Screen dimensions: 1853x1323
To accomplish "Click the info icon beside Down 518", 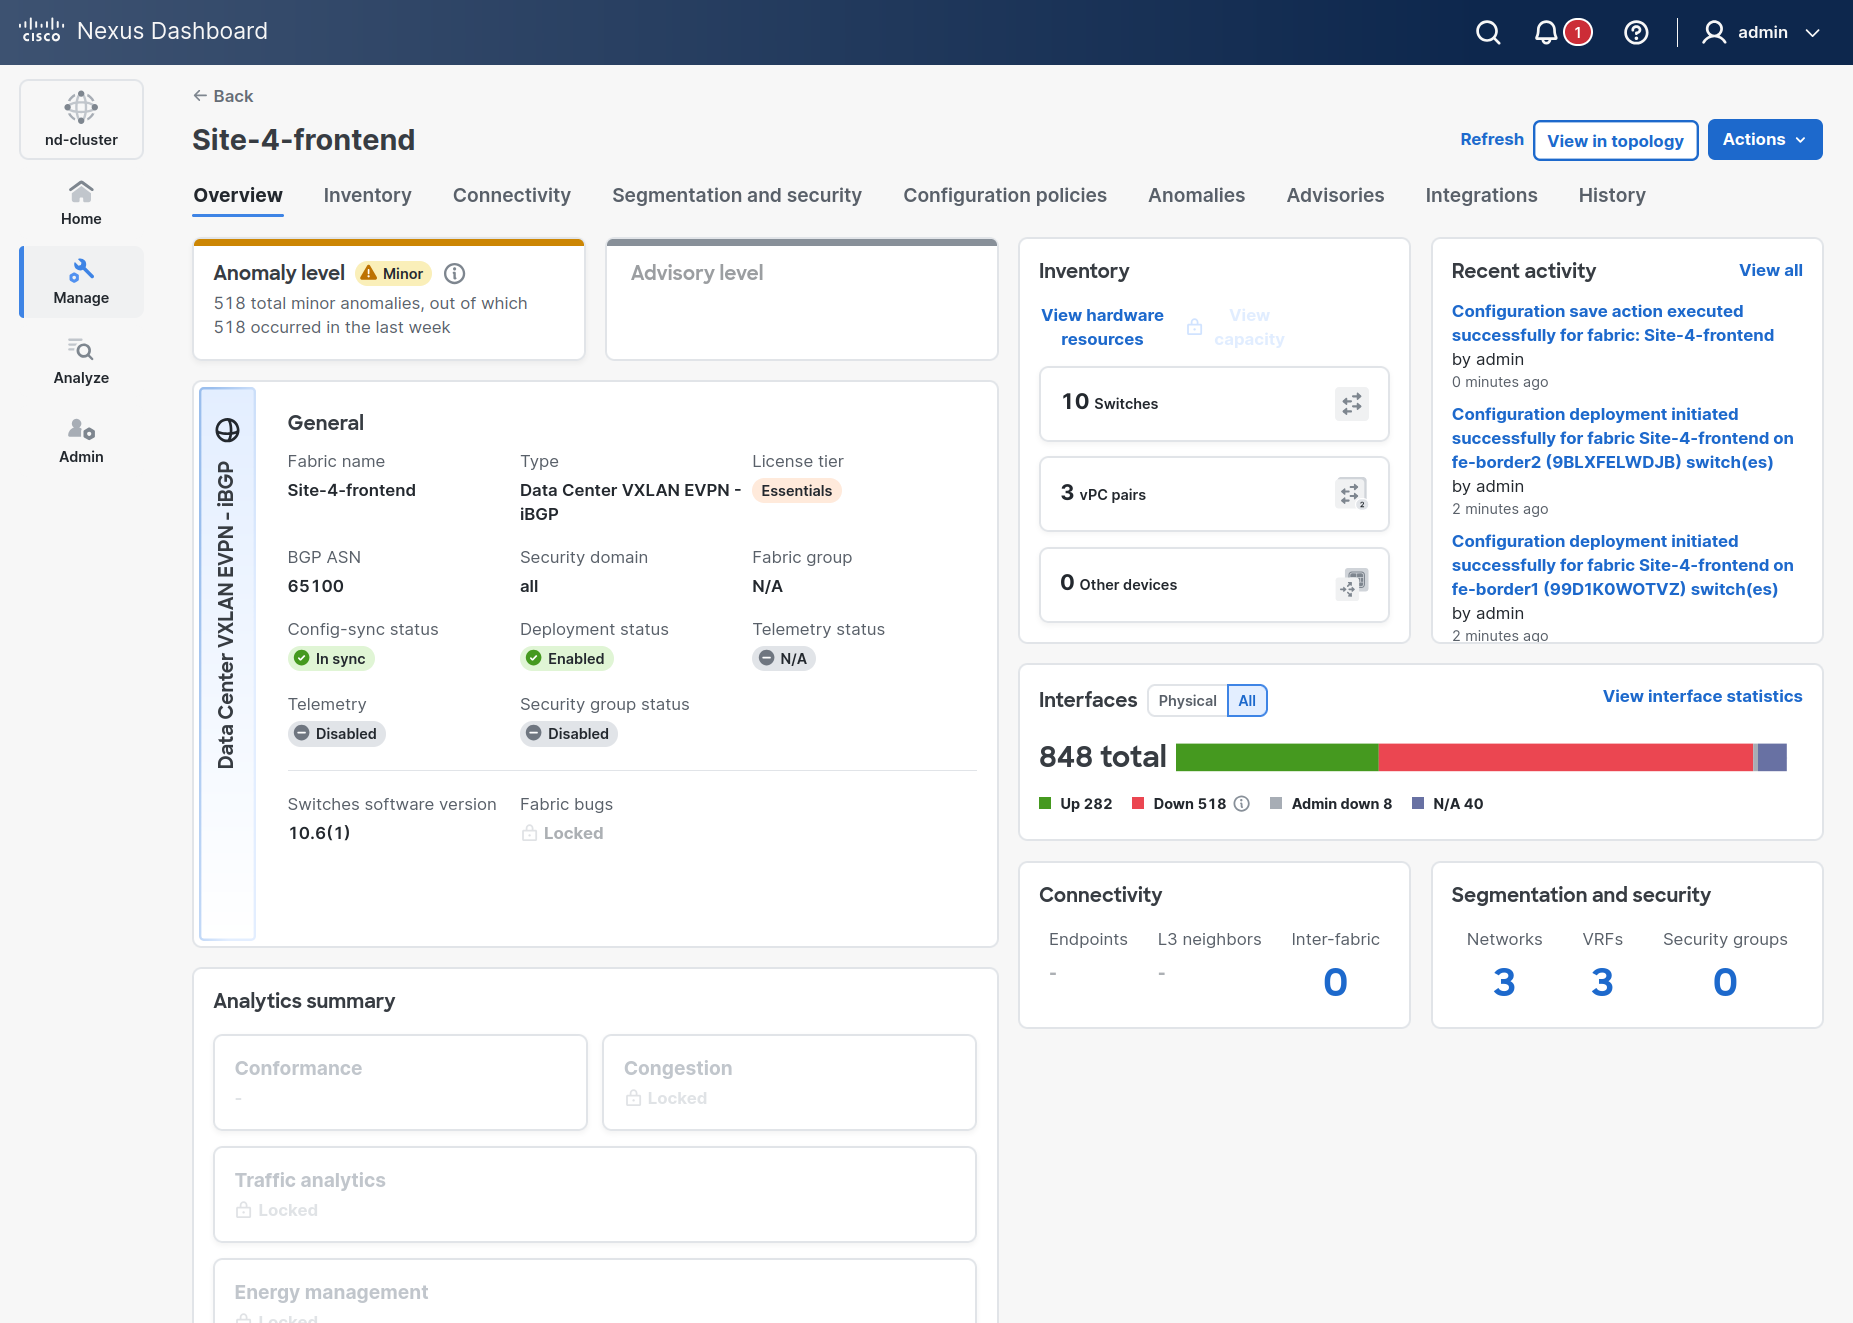I will (1241, 804).
